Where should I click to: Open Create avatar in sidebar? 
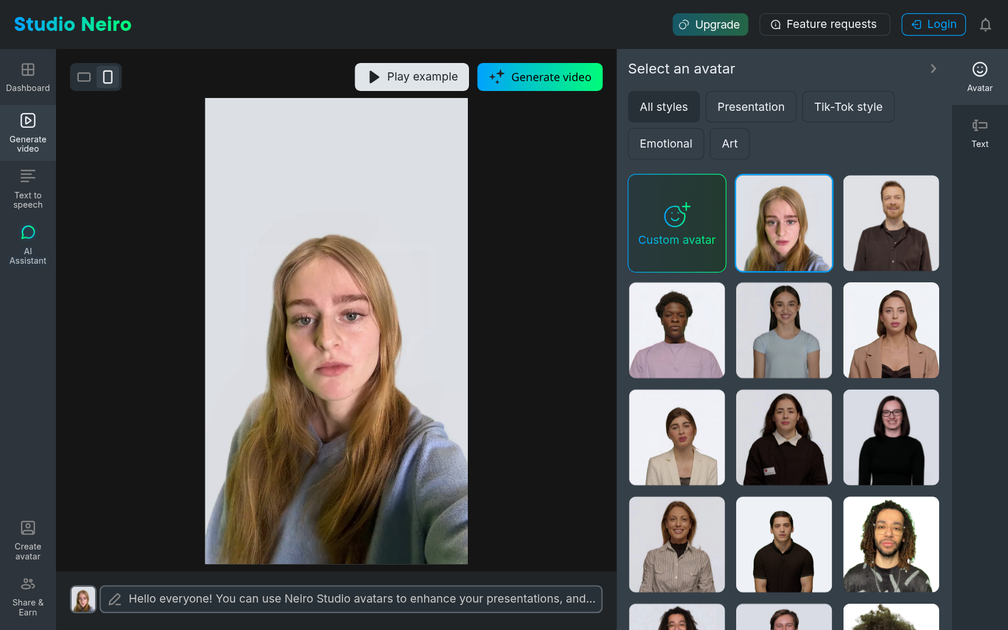(28, 539)
